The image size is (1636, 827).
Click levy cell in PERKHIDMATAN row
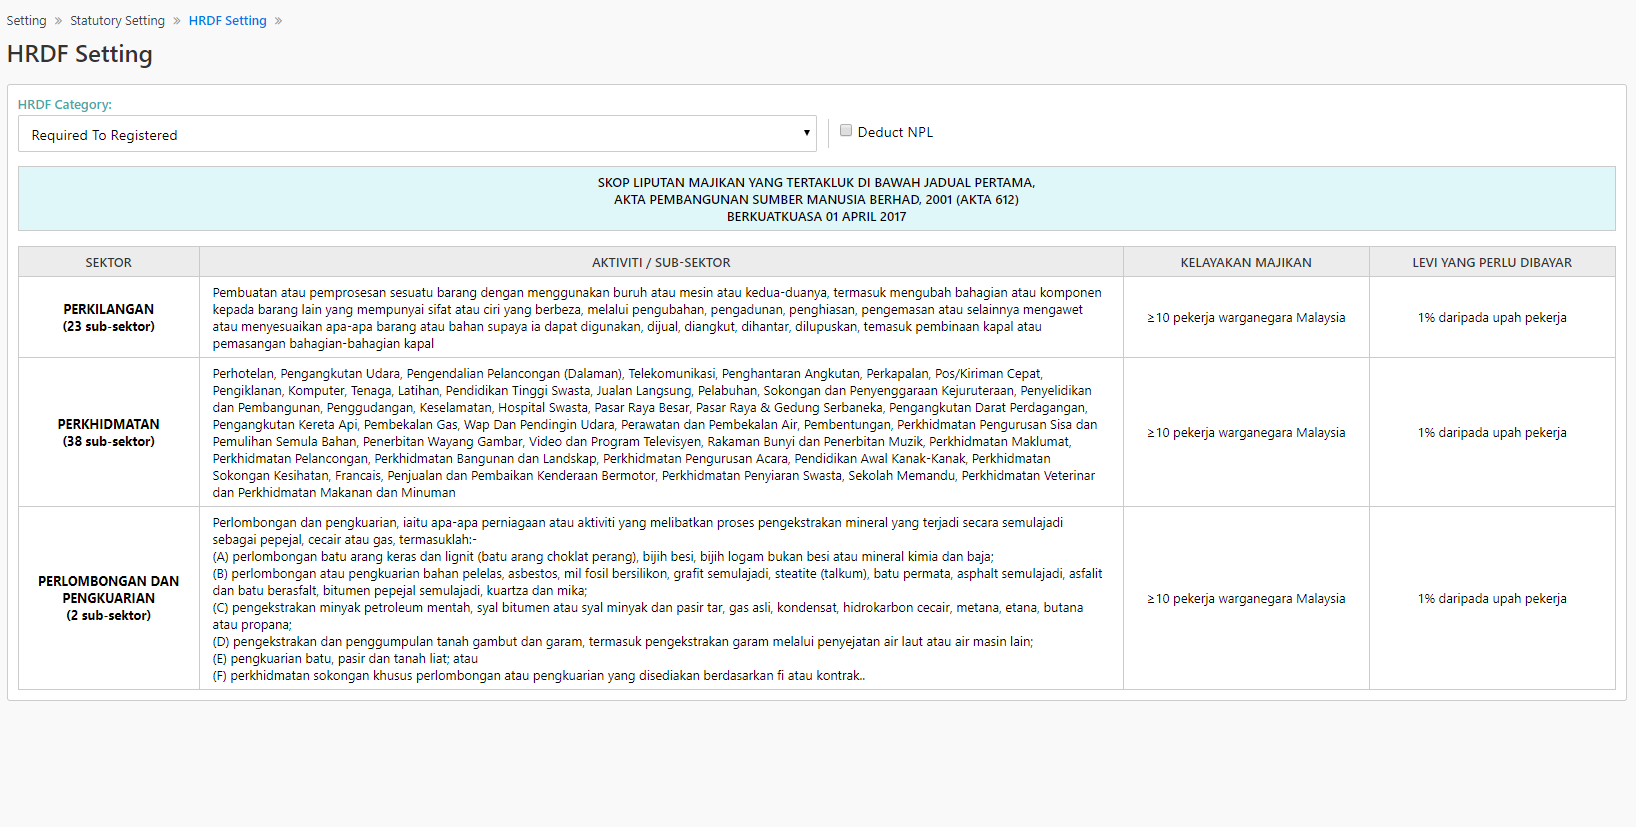point(1492,432)
